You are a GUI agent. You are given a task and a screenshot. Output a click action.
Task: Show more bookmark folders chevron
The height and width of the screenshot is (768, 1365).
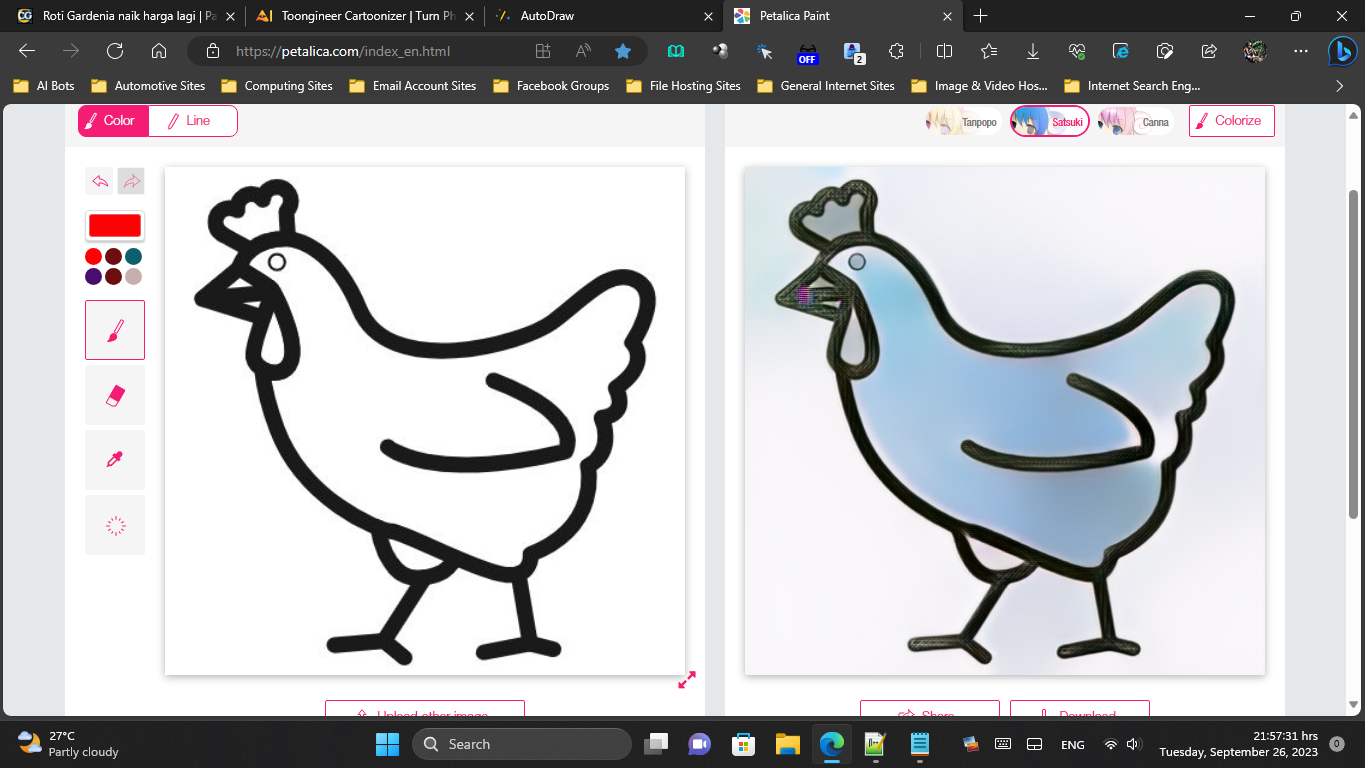[1340, 86]
